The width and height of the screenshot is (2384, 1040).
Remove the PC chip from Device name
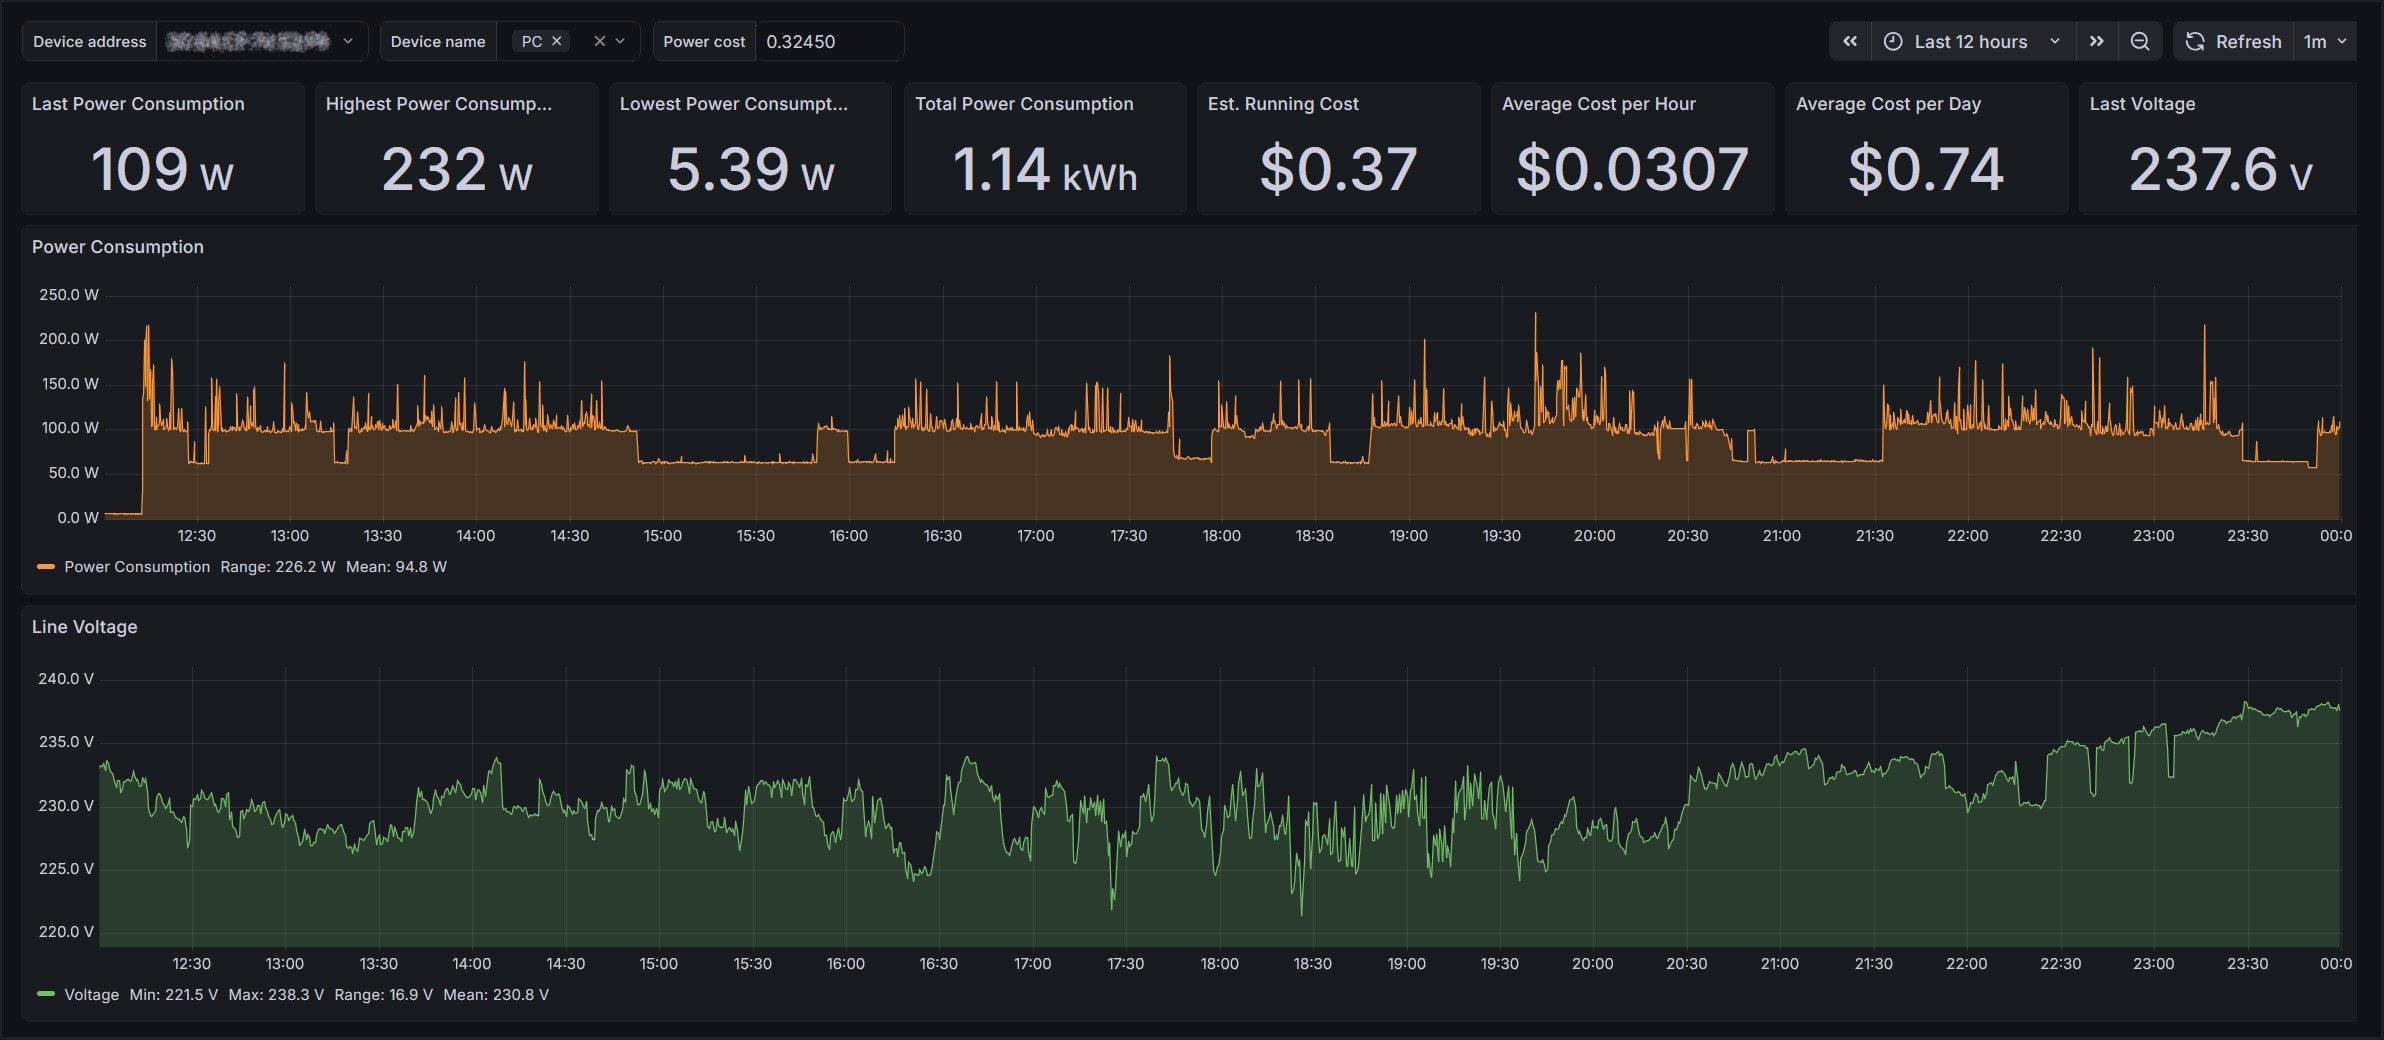(x=557, y=41)
